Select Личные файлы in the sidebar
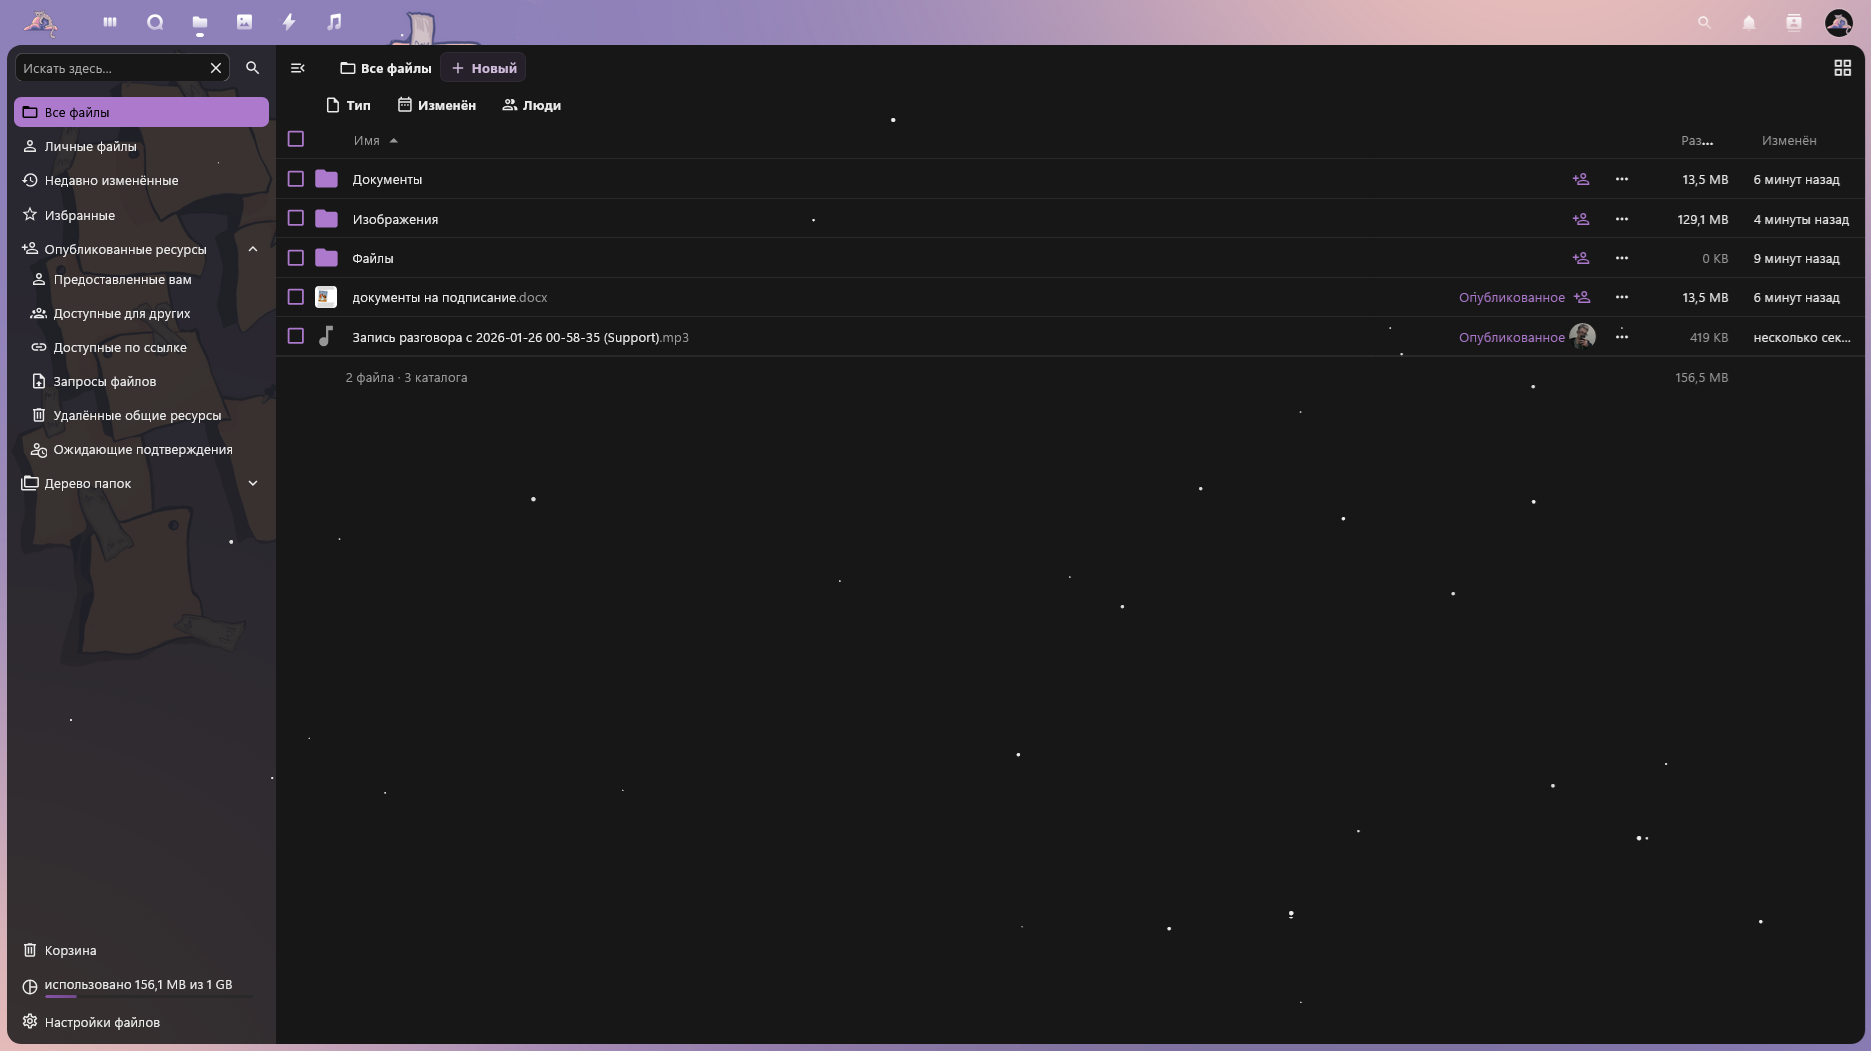The width and height of the screenshot is (1871, 1051). [x=89, y=146]
